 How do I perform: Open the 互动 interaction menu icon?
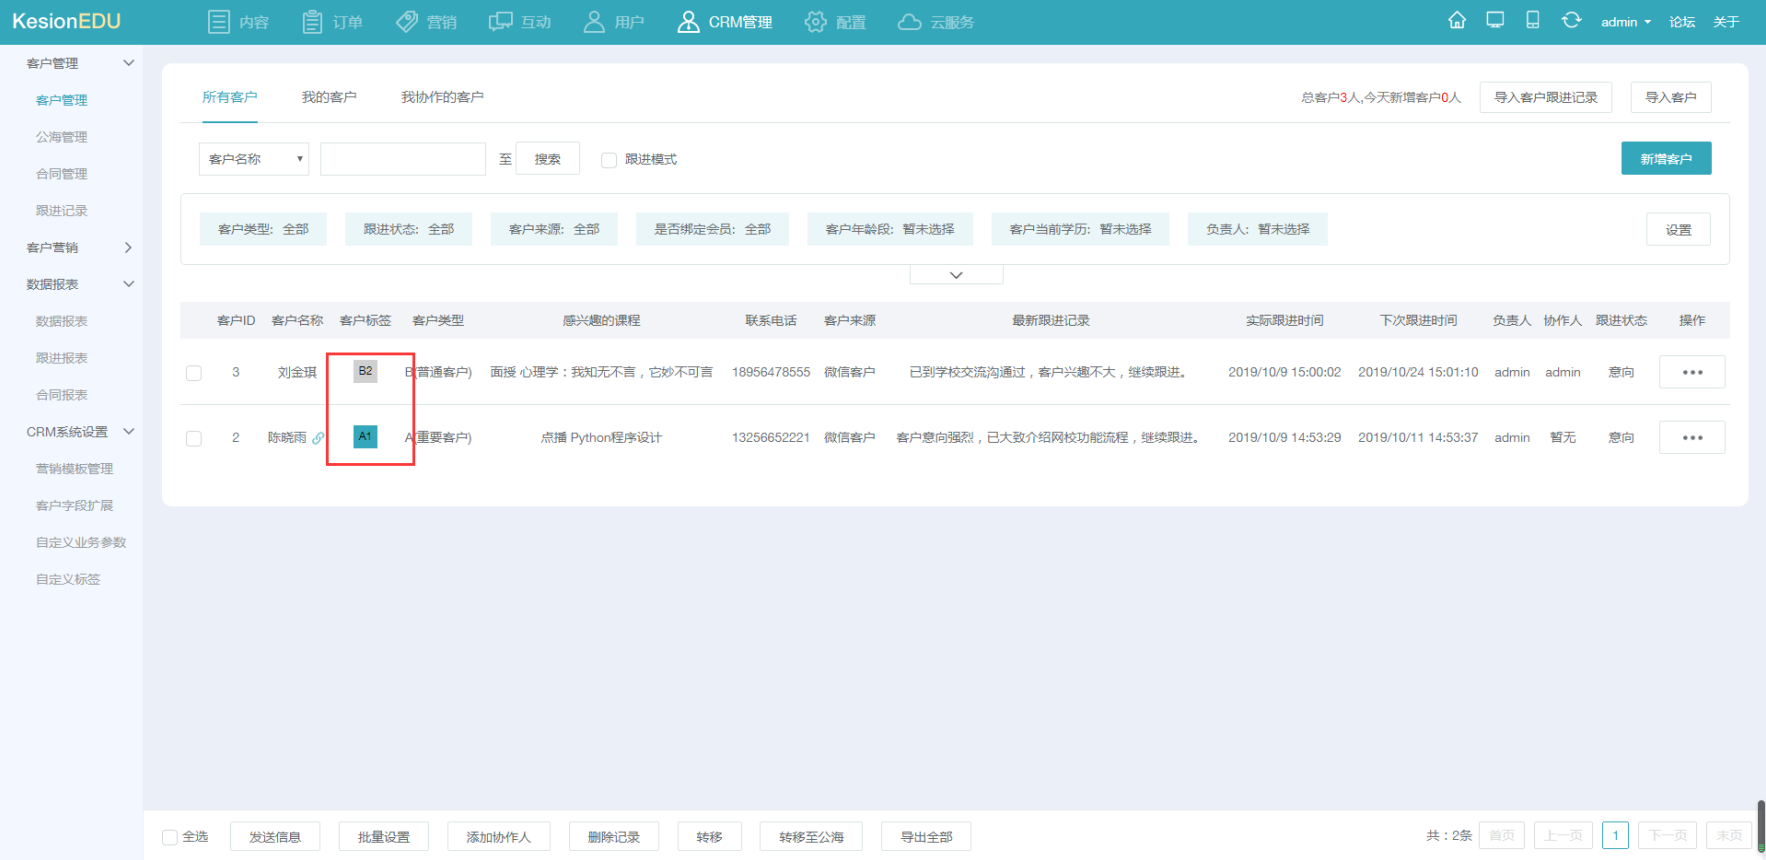pyautogui.click(x=500, y=22)
